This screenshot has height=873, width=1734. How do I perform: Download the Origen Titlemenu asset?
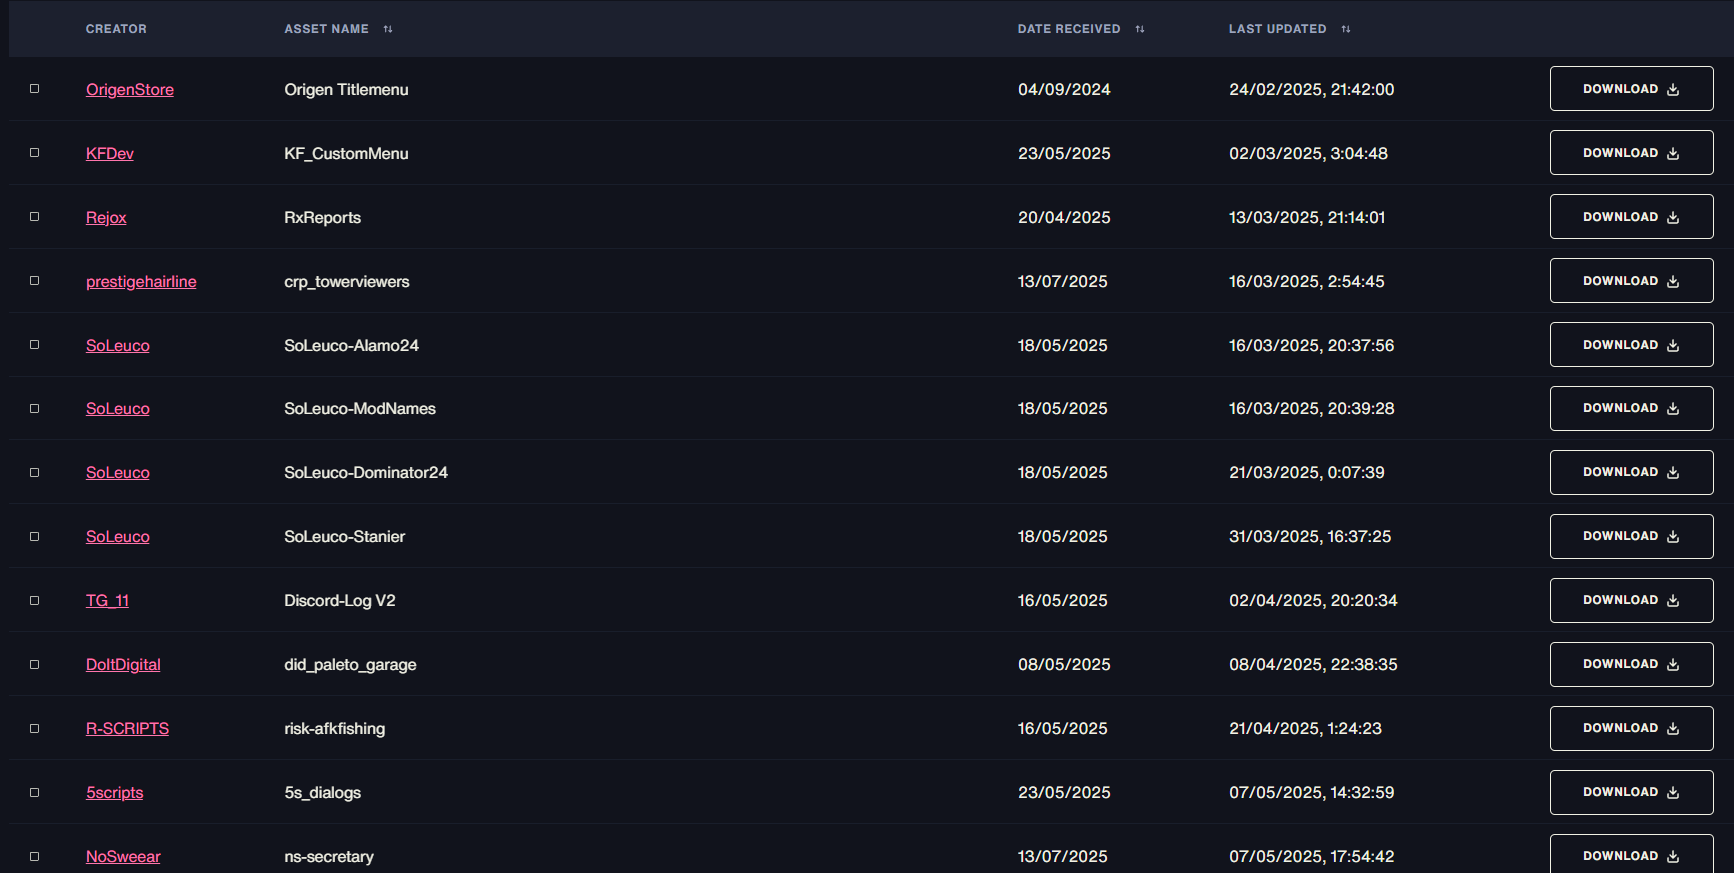tap(1631, 89)
